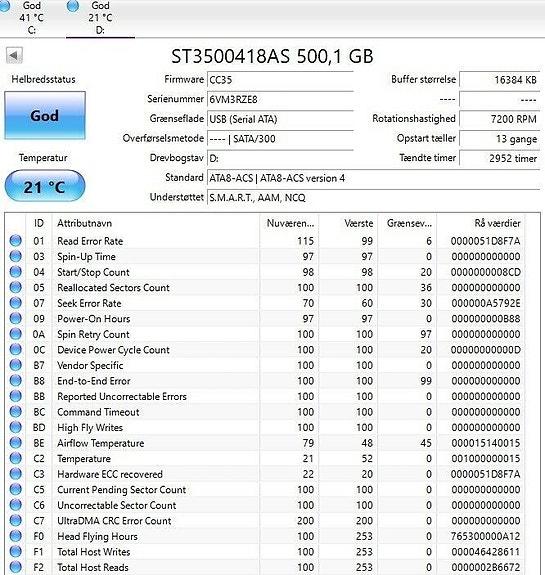Viewport: 545px width, 575px height.
Task: Select current value 115 for Read Error Rate
Action: point(306,241)
